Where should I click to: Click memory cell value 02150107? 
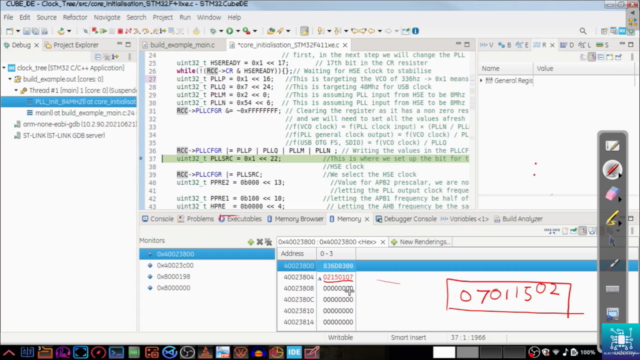338,277
